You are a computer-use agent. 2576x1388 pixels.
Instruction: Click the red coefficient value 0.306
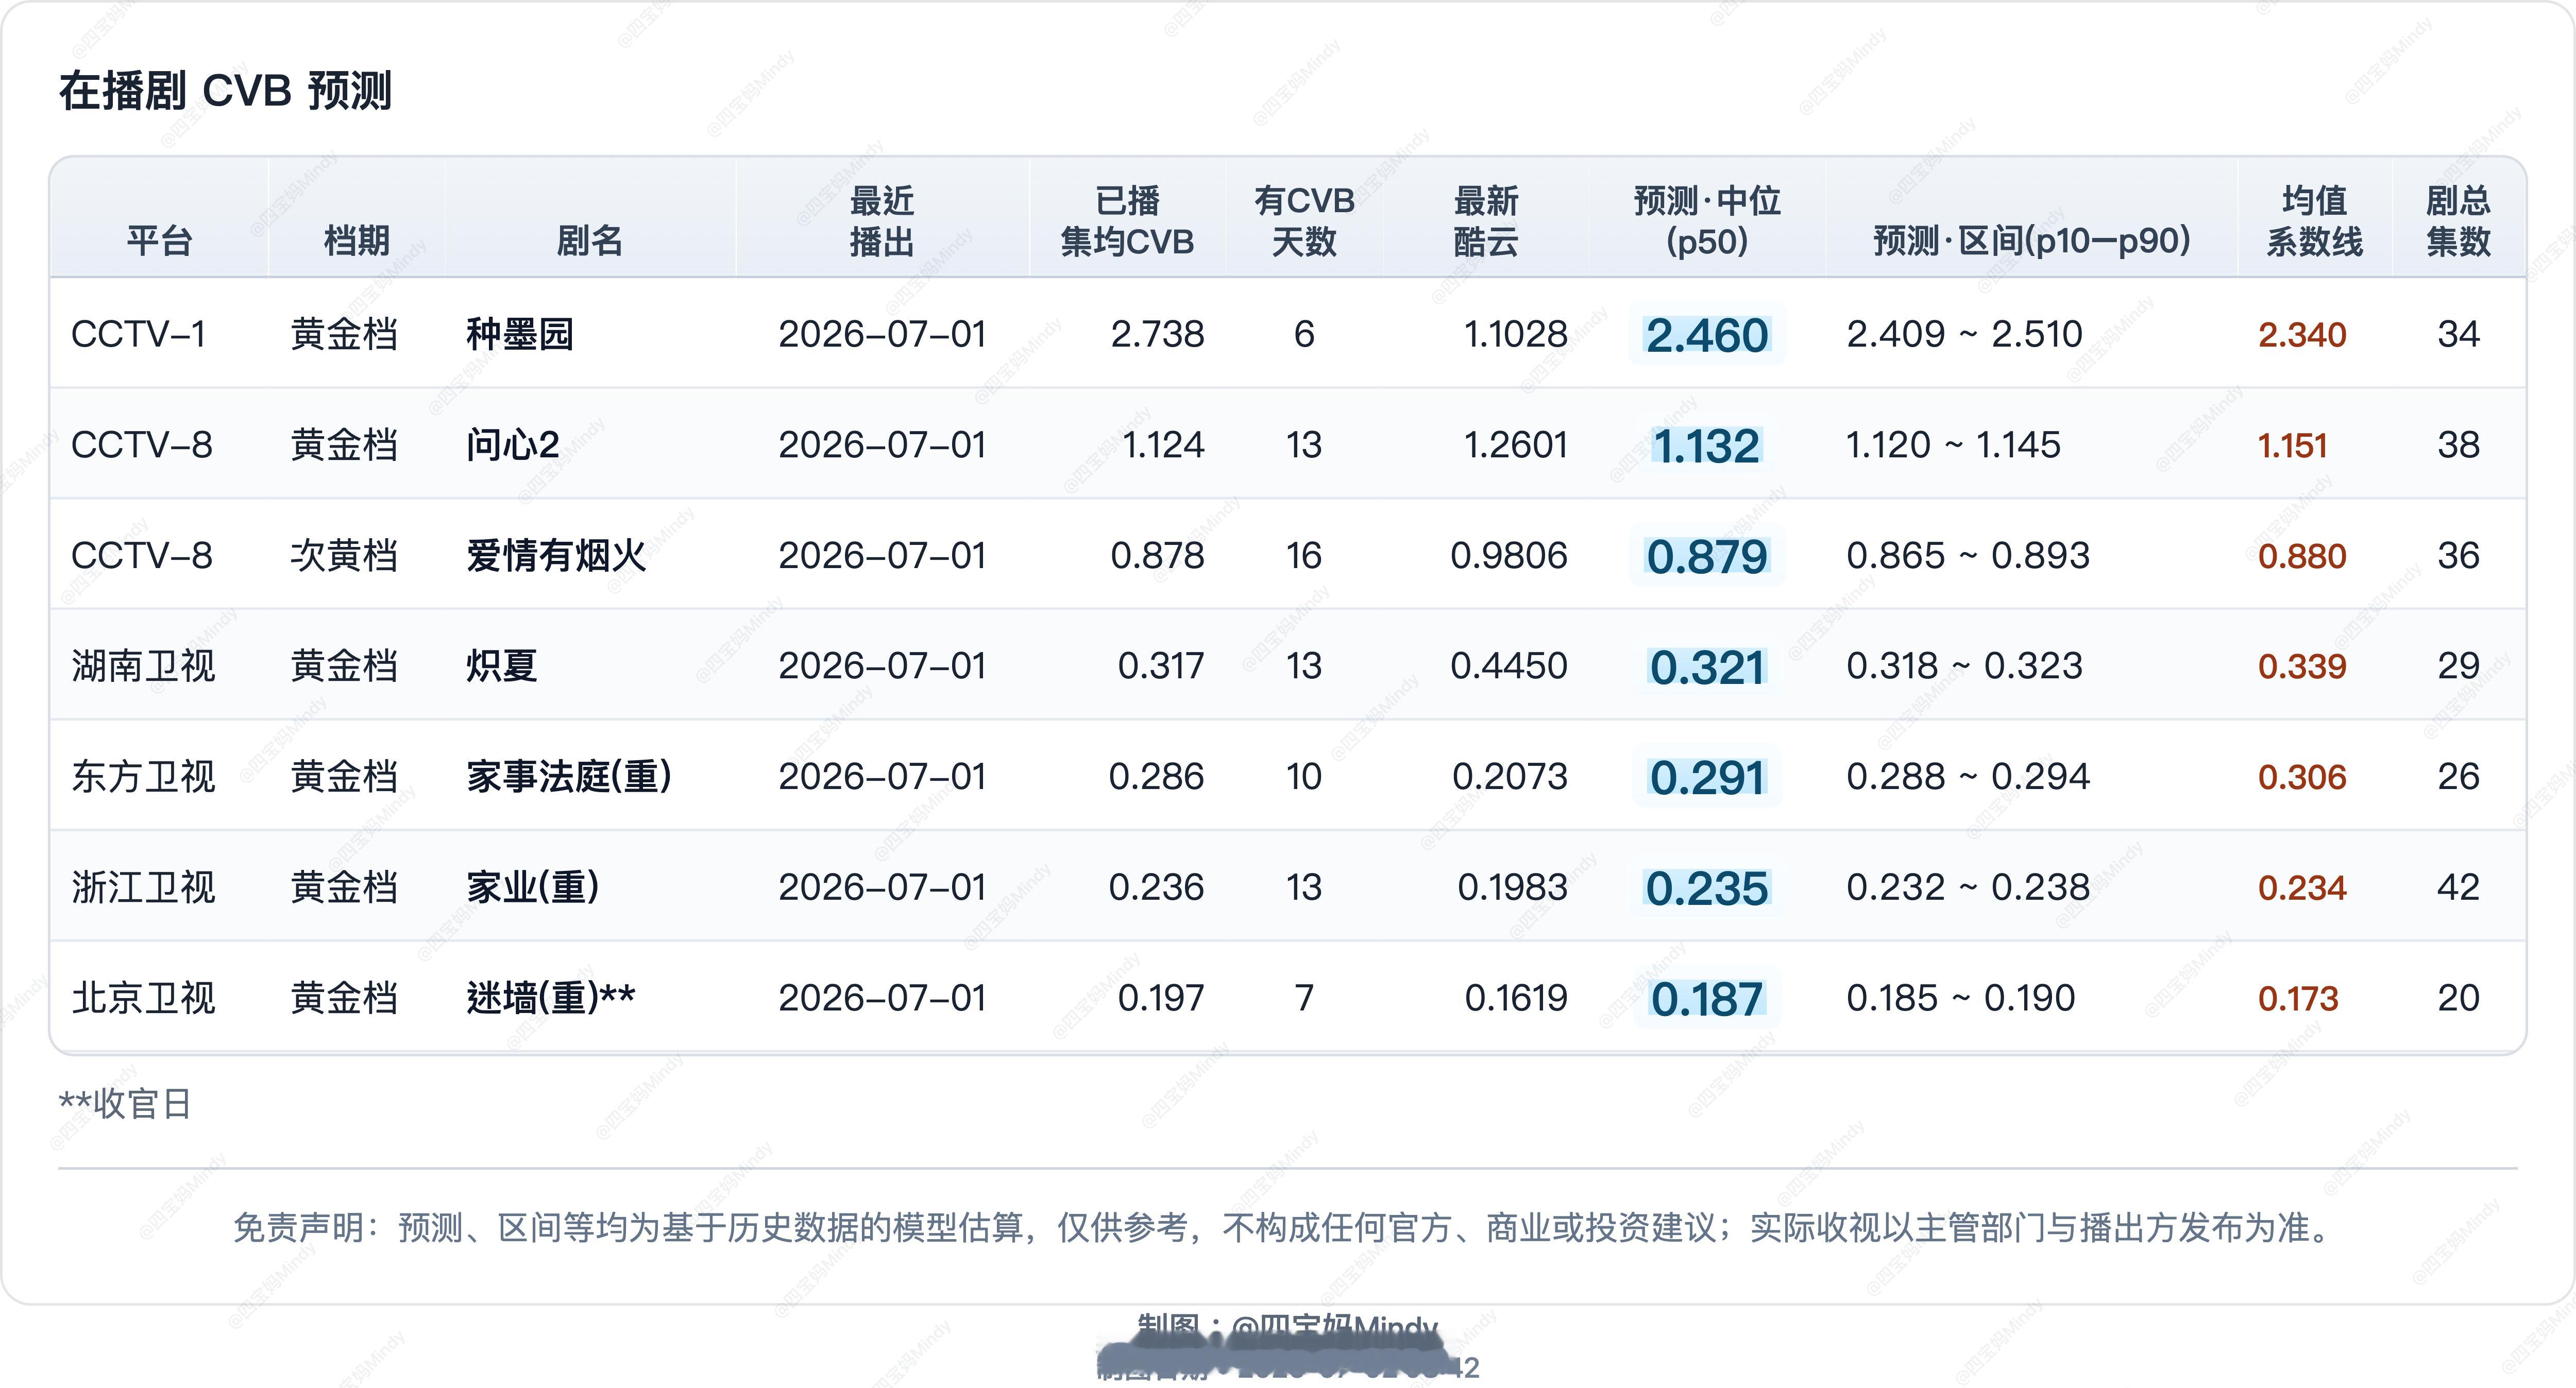point(2302,778)
